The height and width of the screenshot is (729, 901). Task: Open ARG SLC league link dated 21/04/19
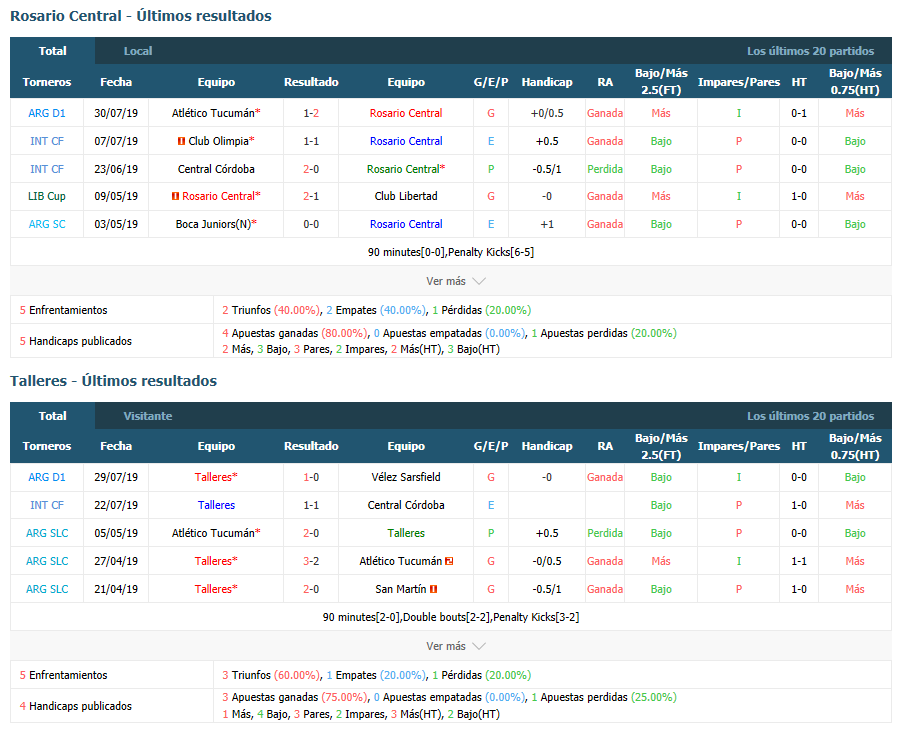click(47, 589)
